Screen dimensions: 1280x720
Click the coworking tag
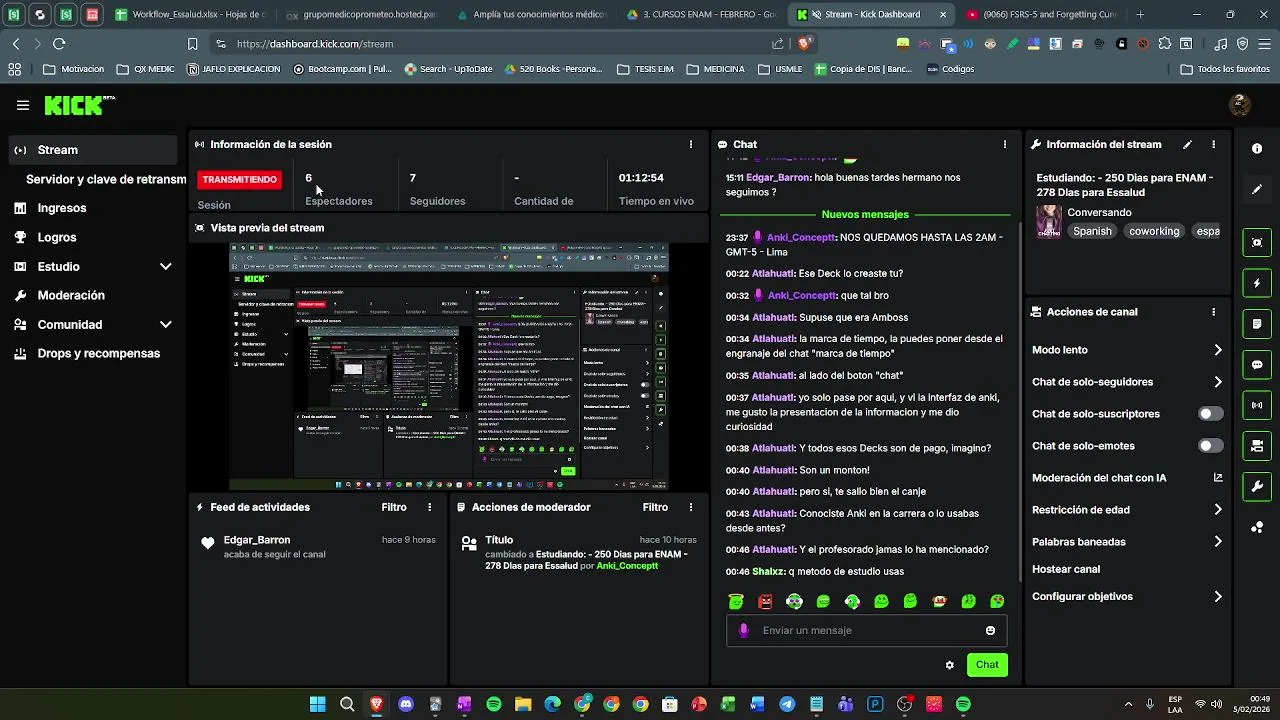[1154, 231]
